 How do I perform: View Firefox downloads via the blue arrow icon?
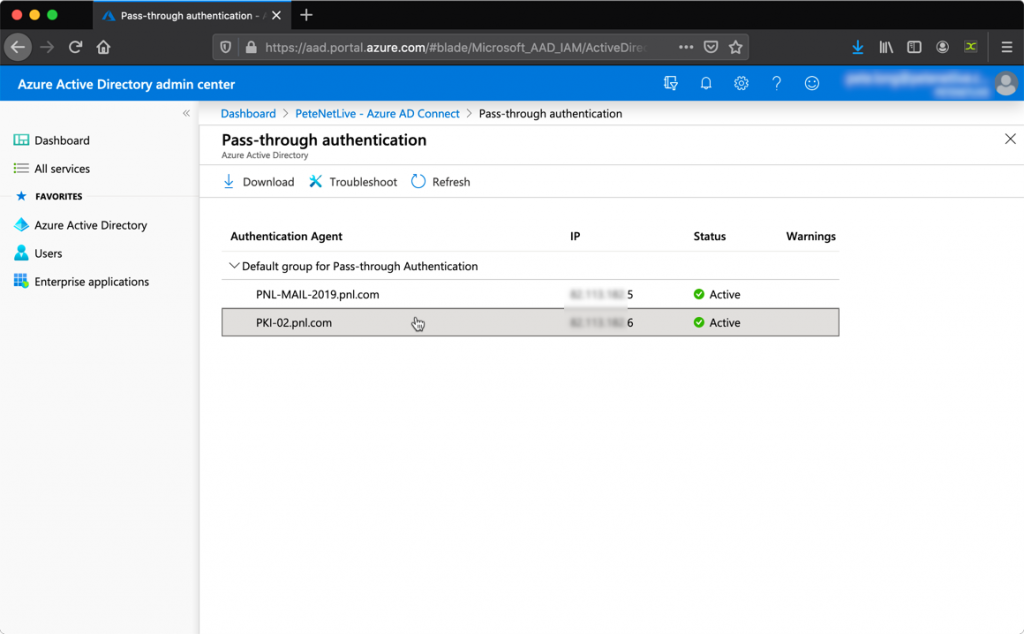click(857, 47)
